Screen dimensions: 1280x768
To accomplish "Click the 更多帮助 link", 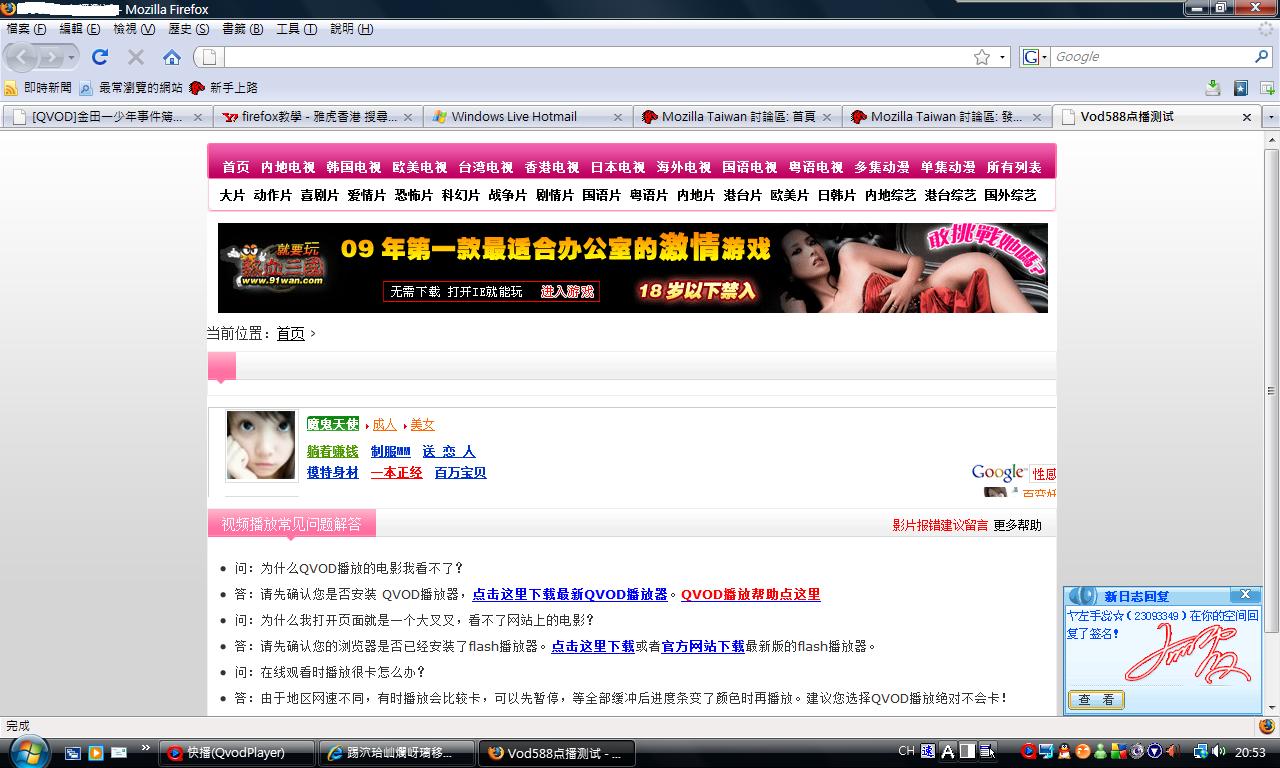I will coord(1017,525).
